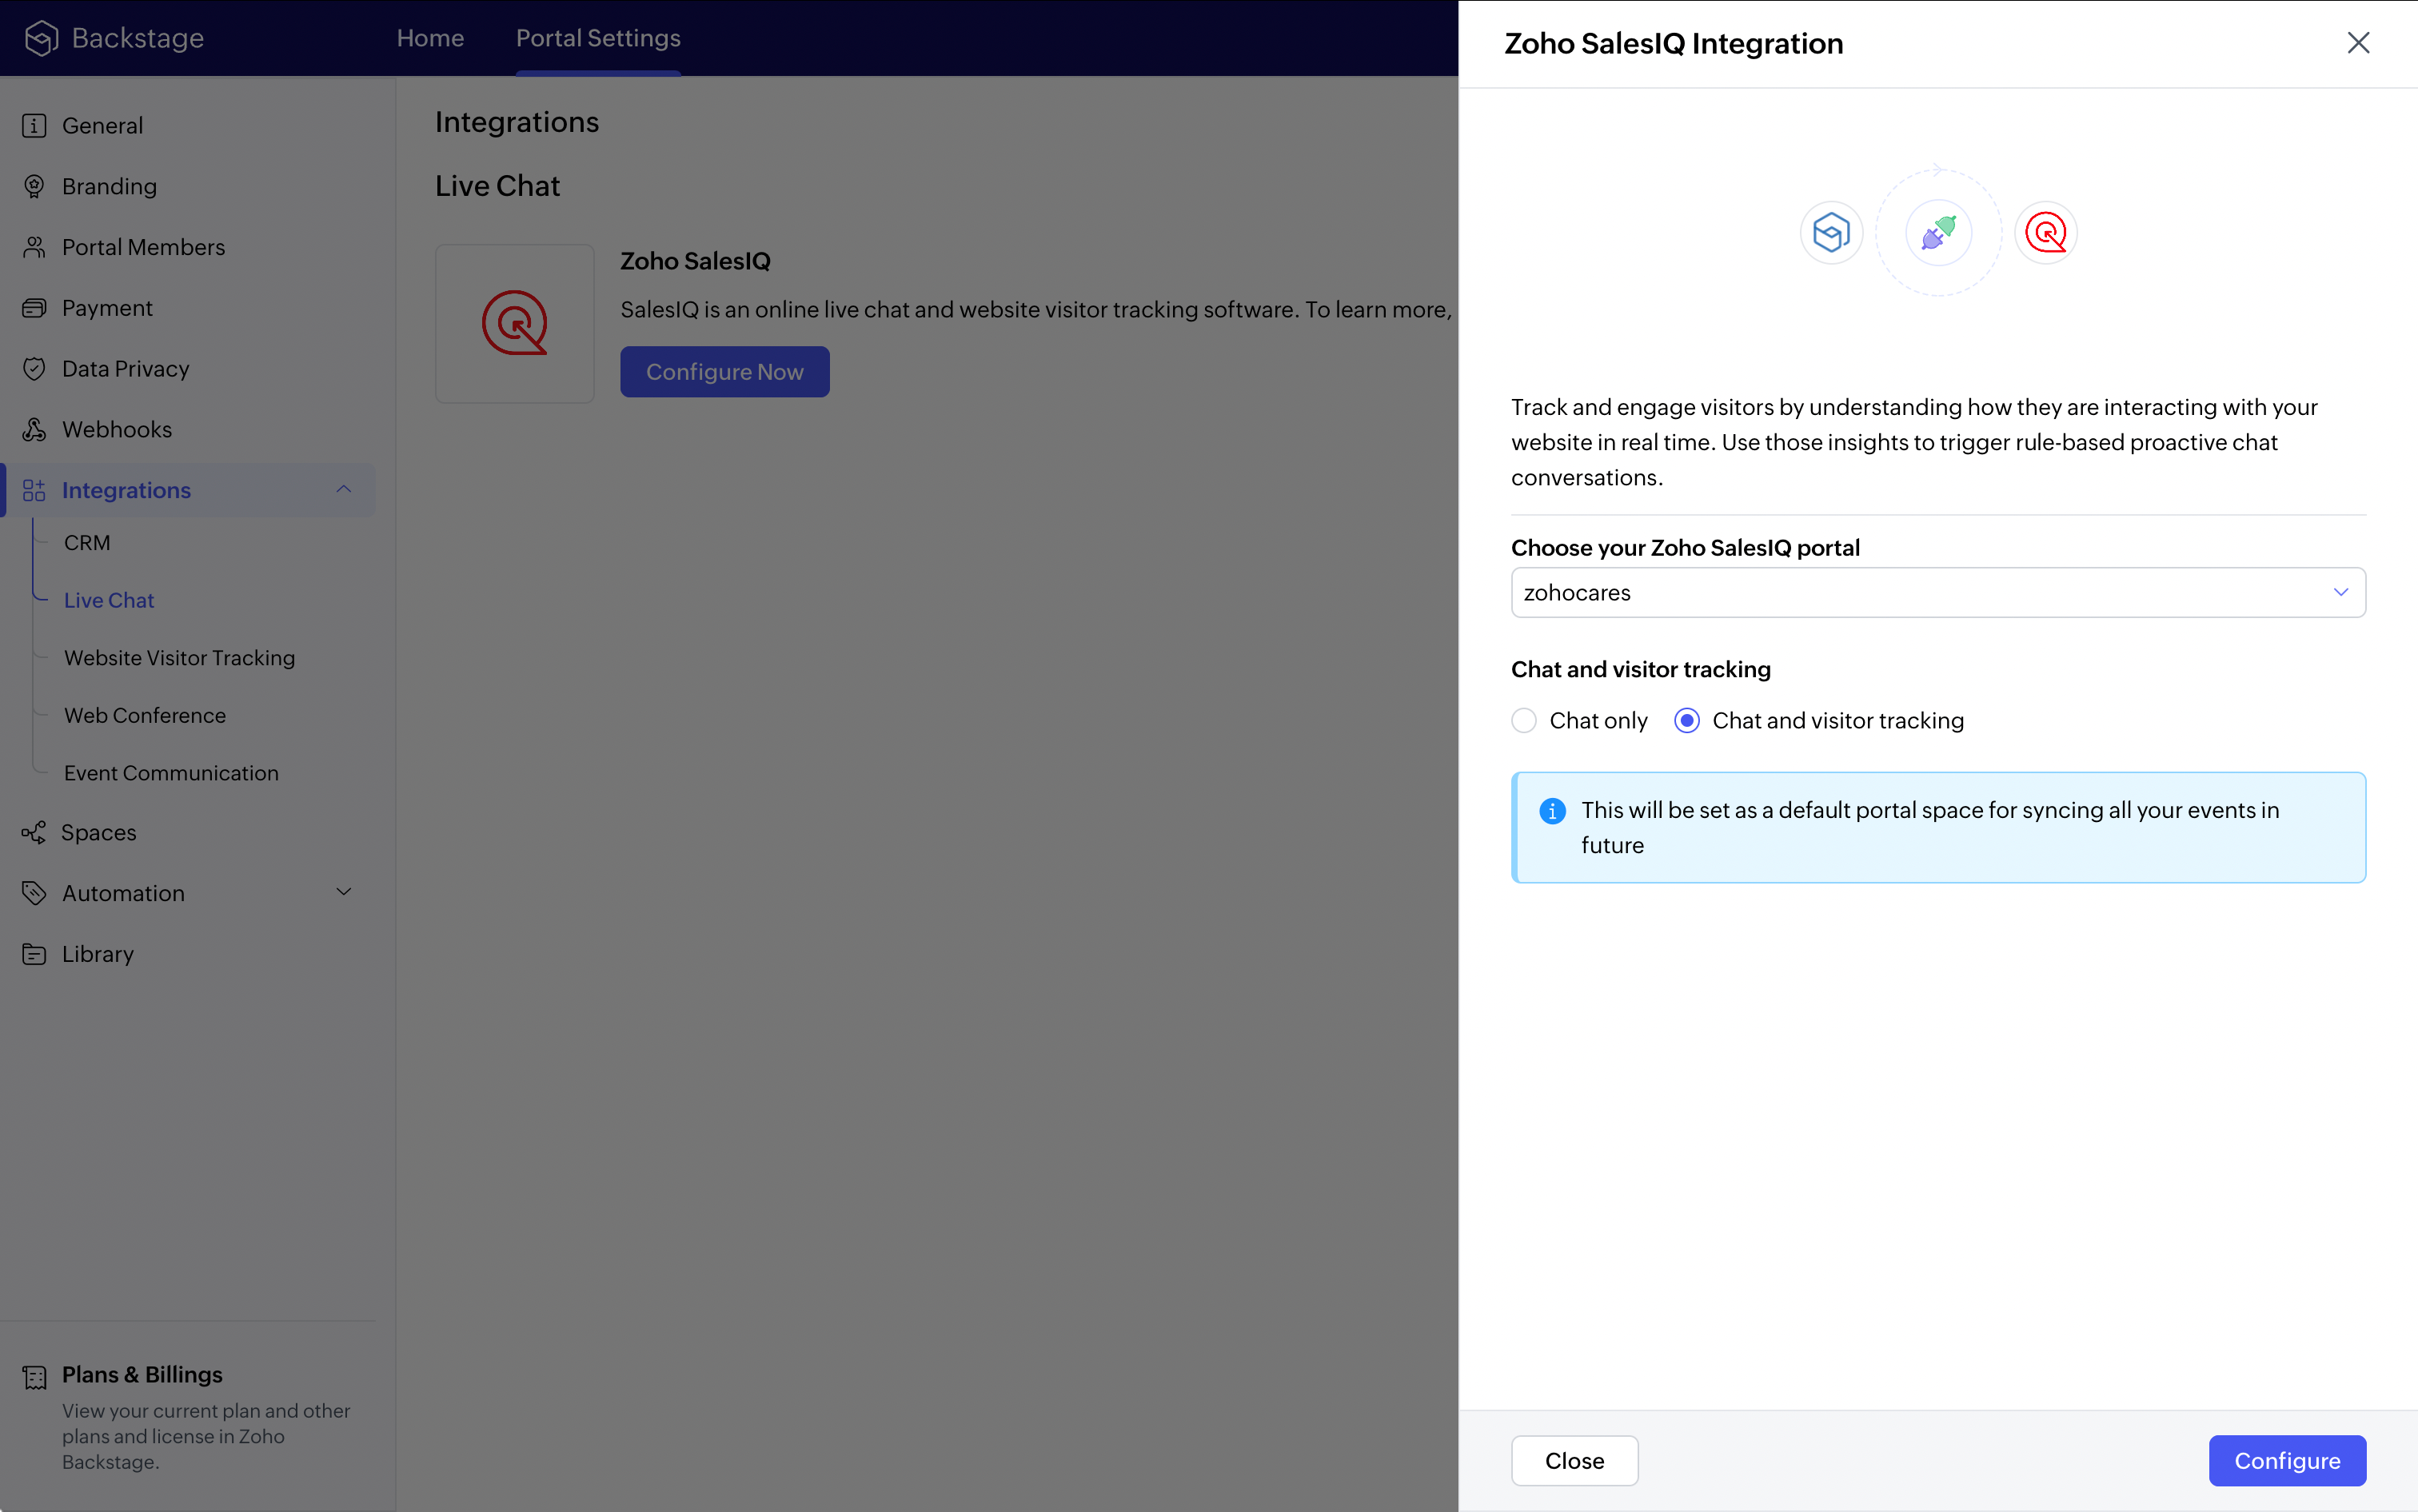The height and width of the screenshot is (1512, 2418).
Task: Click the Payment card icon
Action: (x=34, y=308)
